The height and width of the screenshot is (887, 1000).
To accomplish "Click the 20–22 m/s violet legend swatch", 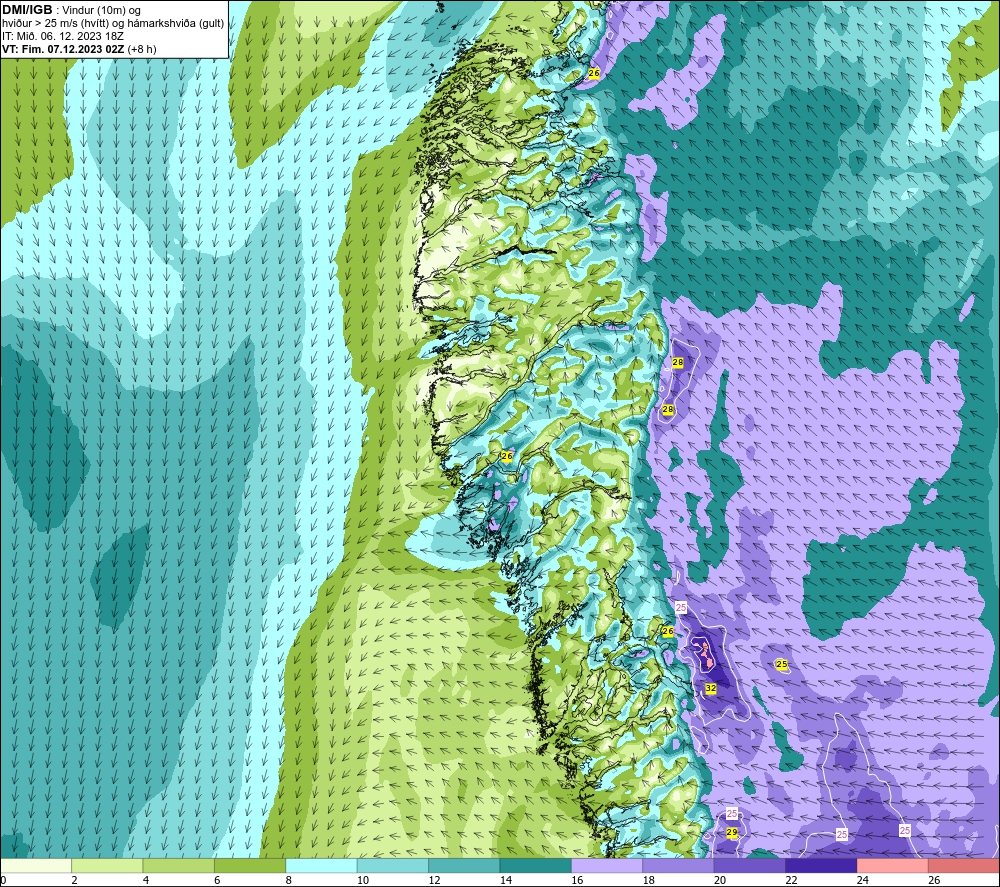I will 750,865.
